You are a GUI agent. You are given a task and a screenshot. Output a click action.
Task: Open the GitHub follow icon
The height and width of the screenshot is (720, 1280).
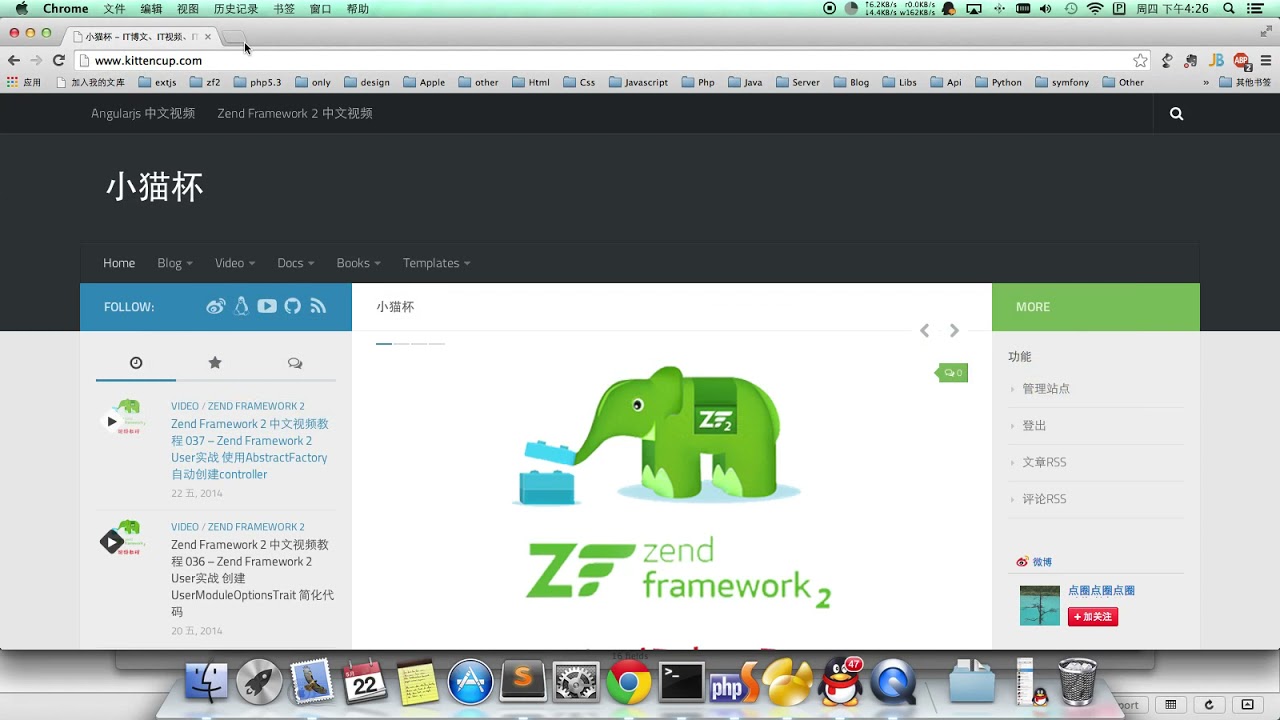292,306
